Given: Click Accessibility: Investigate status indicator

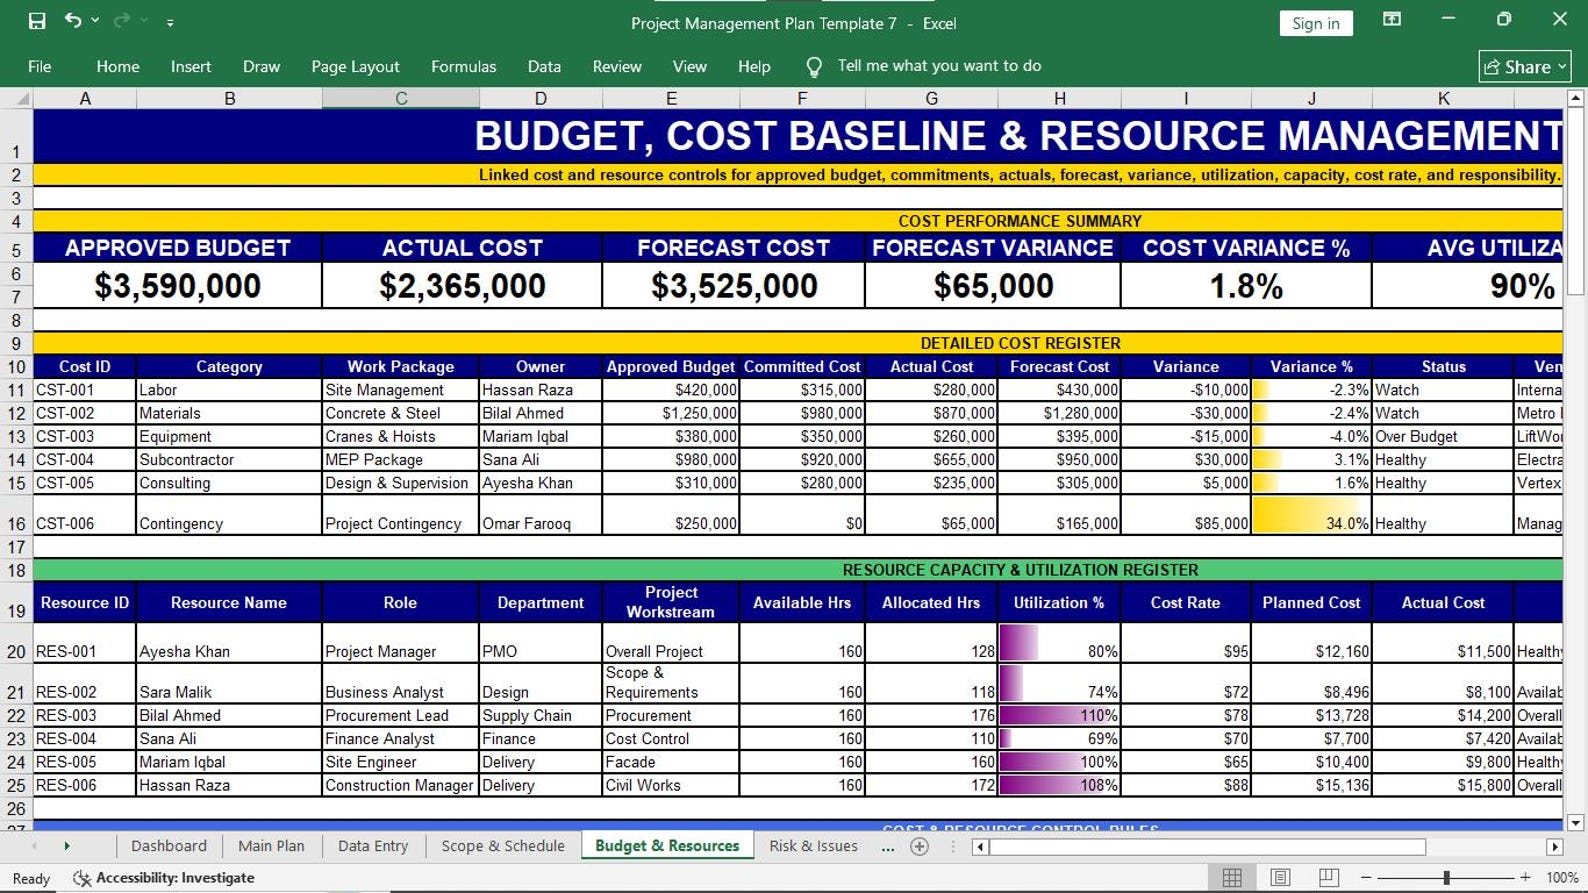Looking at the screenshot, I should point(164,878).
